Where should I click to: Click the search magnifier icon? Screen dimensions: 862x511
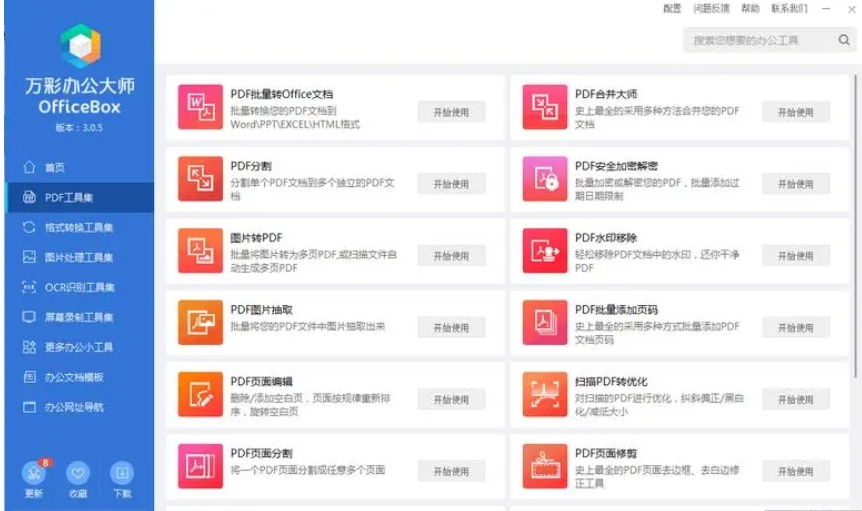click(x=844, y=40)
